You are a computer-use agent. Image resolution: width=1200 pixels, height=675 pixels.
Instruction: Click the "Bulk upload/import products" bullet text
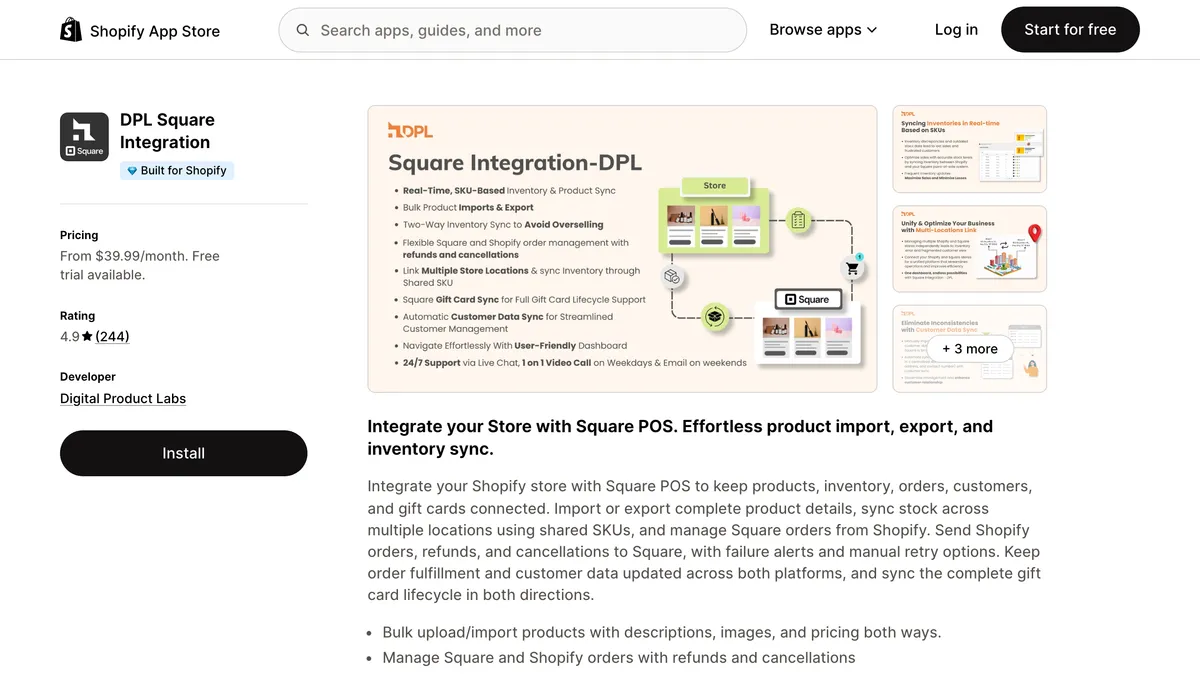coord(662,632)
